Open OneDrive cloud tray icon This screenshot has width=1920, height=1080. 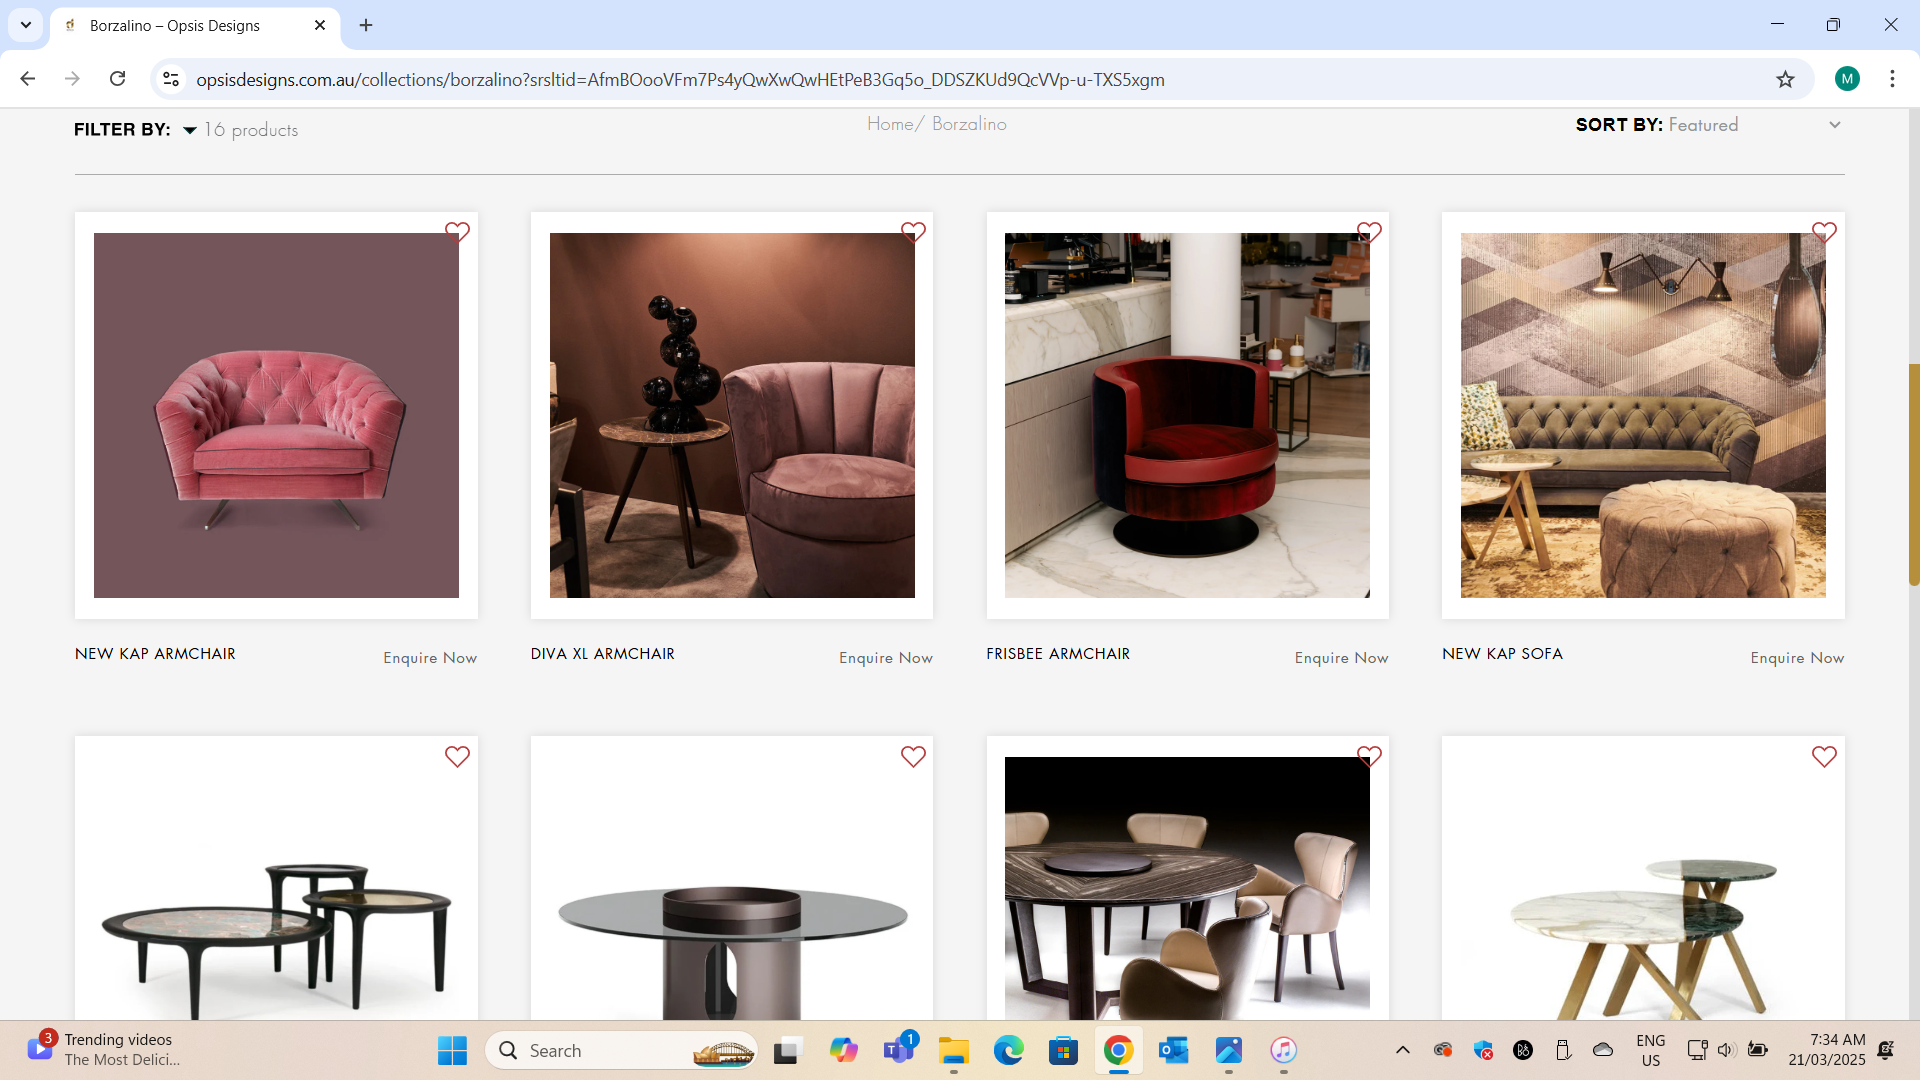tap(1603, 1050)
